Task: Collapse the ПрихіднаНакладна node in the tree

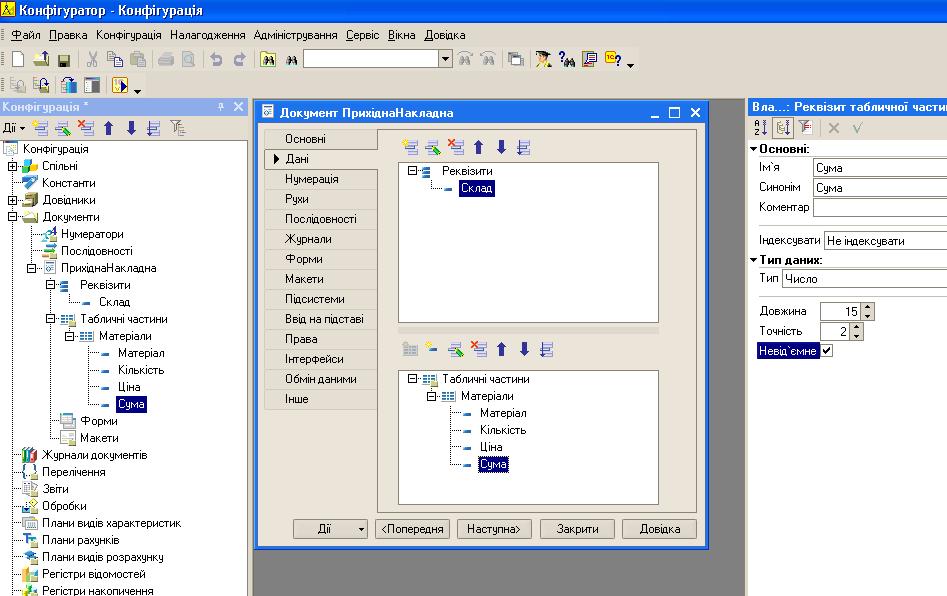Action: coord(31,268)
